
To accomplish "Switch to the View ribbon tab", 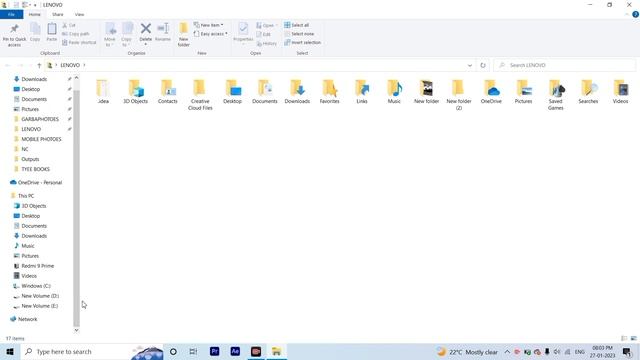I will 79,15.
